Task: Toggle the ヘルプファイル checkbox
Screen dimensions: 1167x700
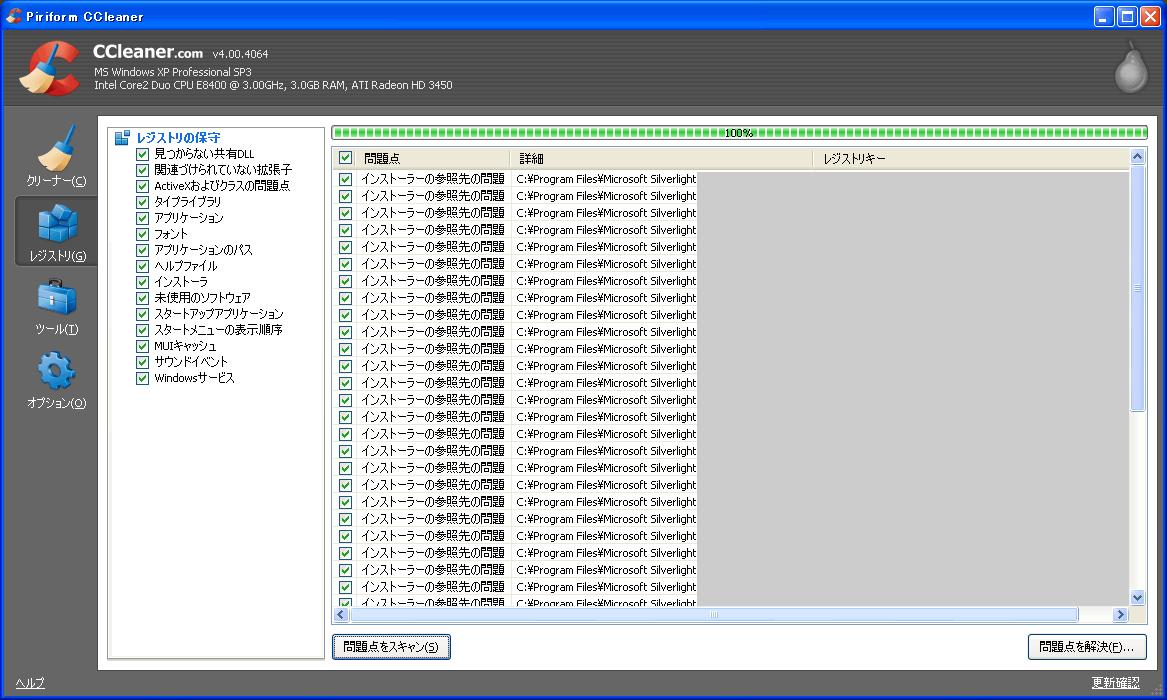Action: click(x=143, y=266)
